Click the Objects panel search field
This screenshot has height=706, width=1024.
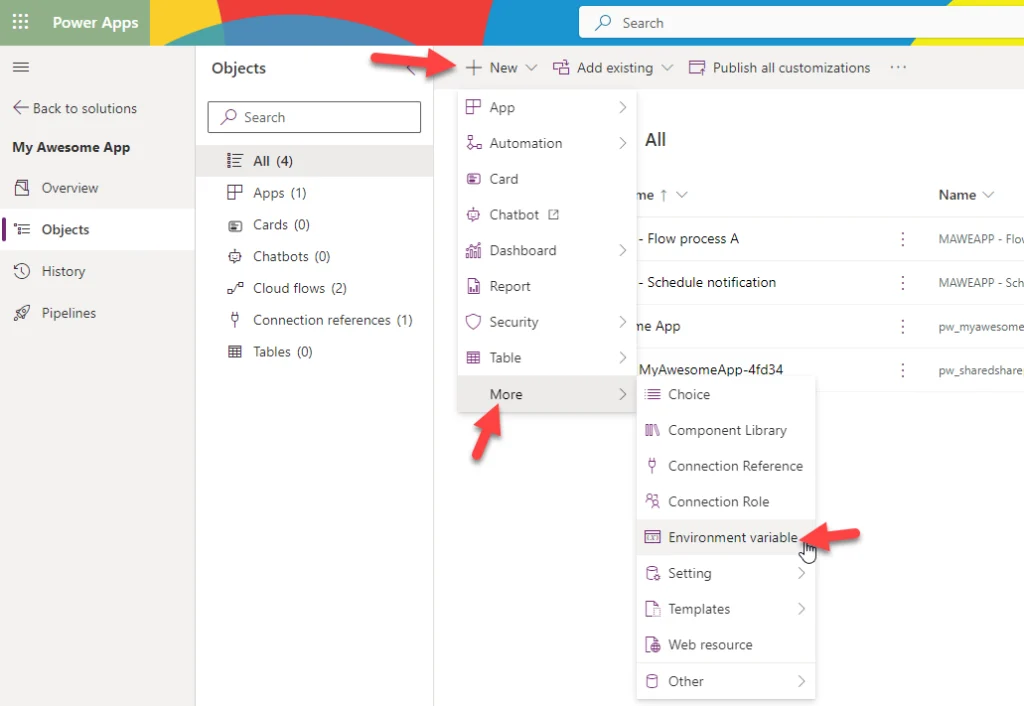(x=314, y=117)
